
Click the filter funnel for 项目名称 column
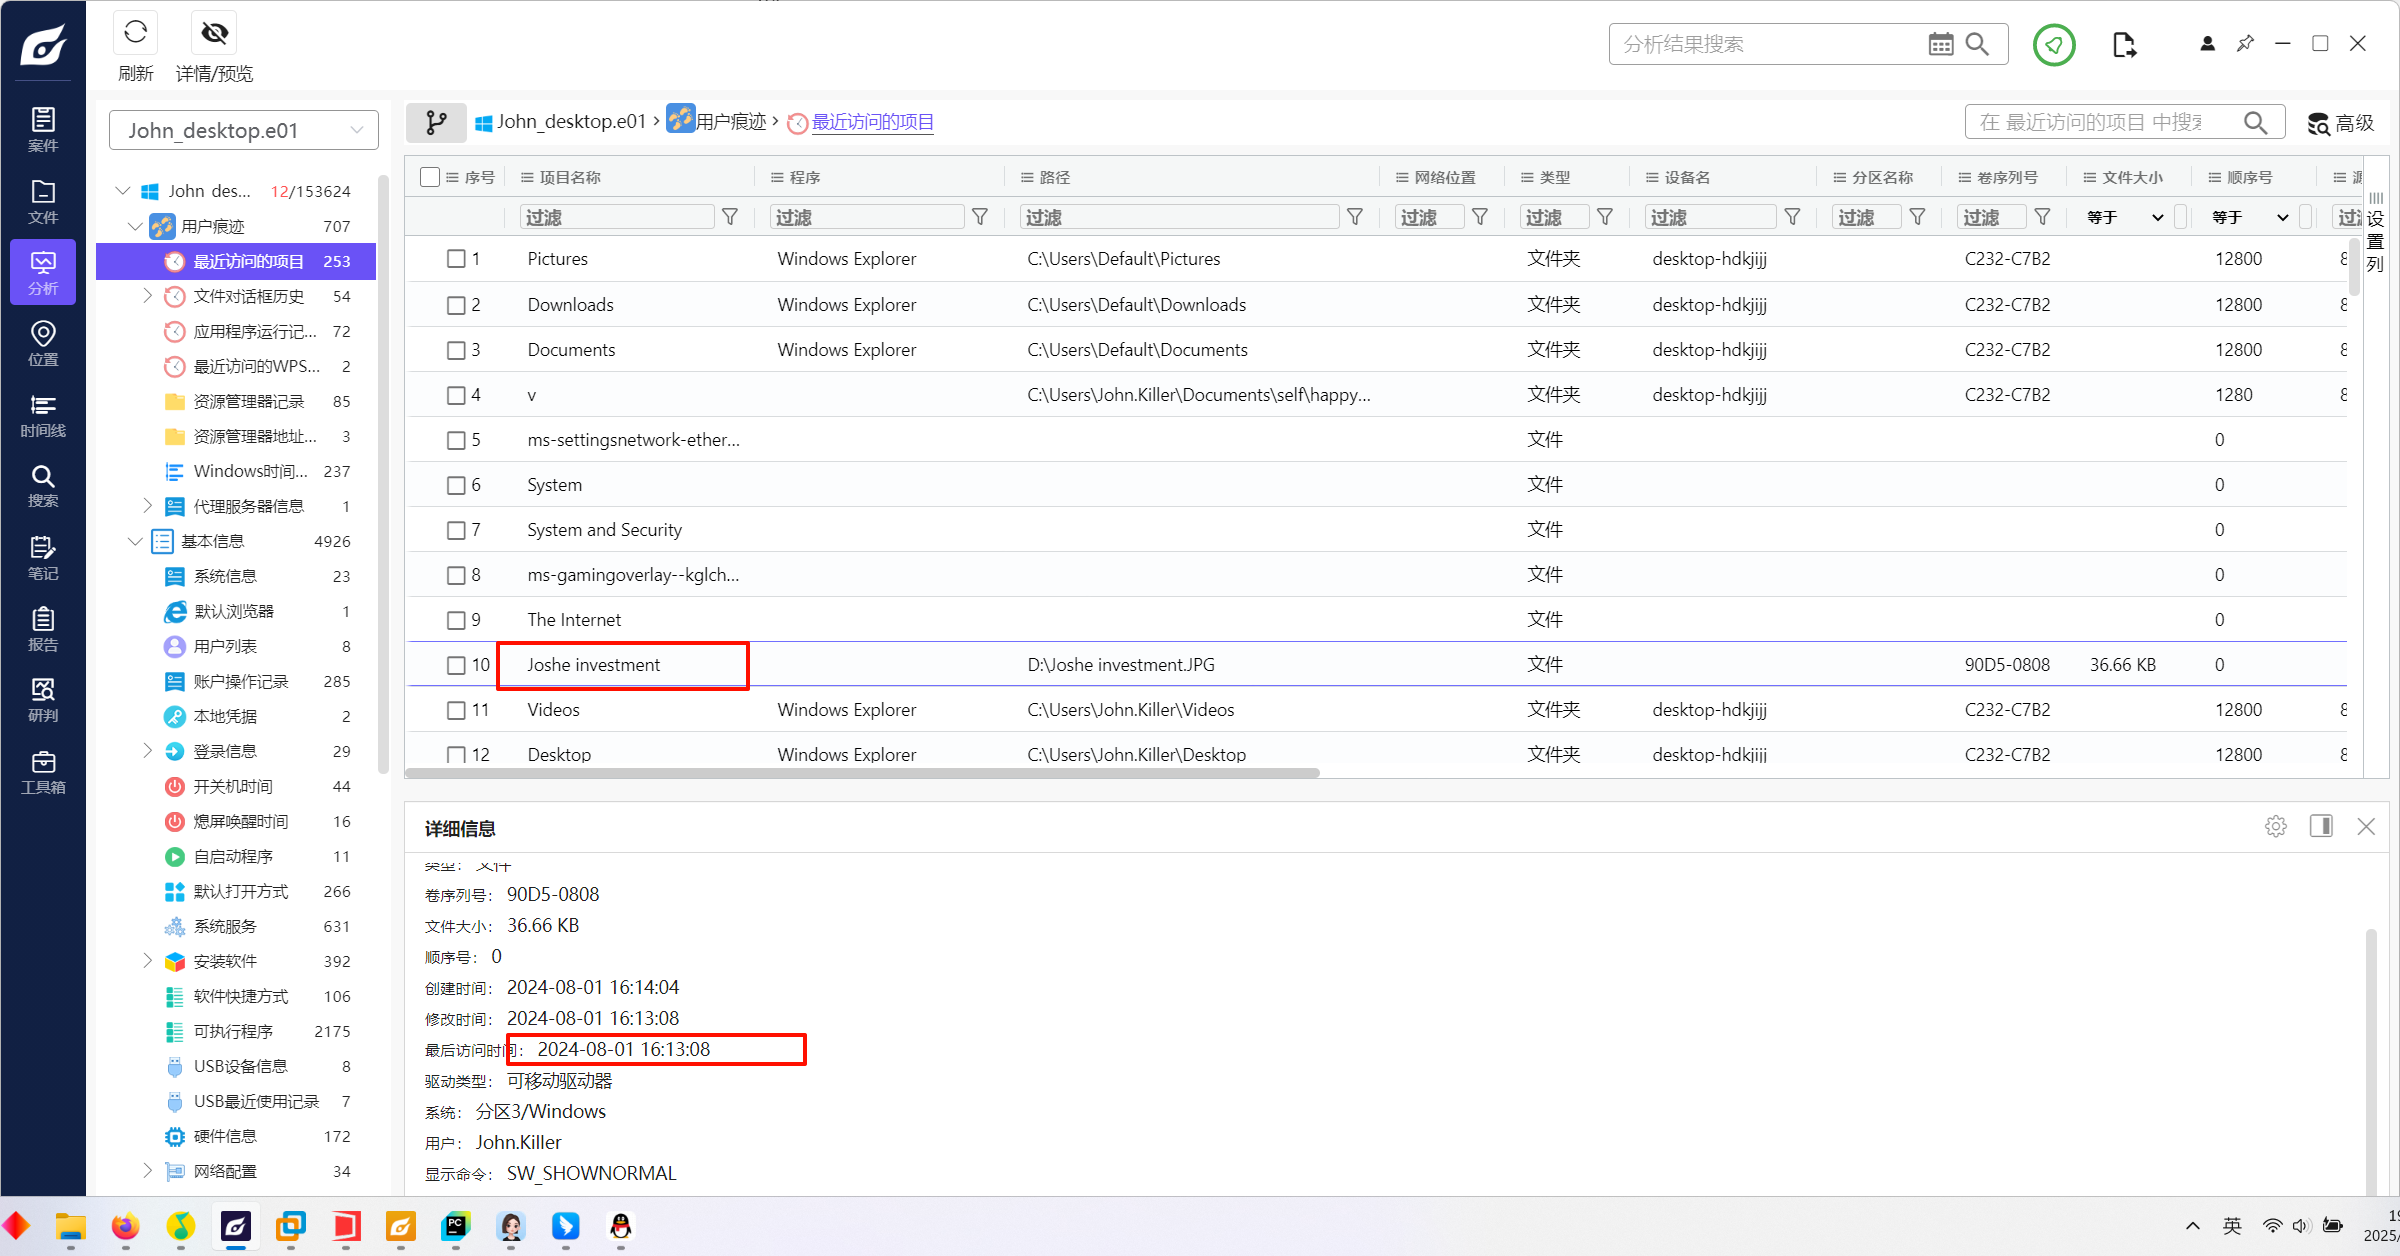[730, 217]
